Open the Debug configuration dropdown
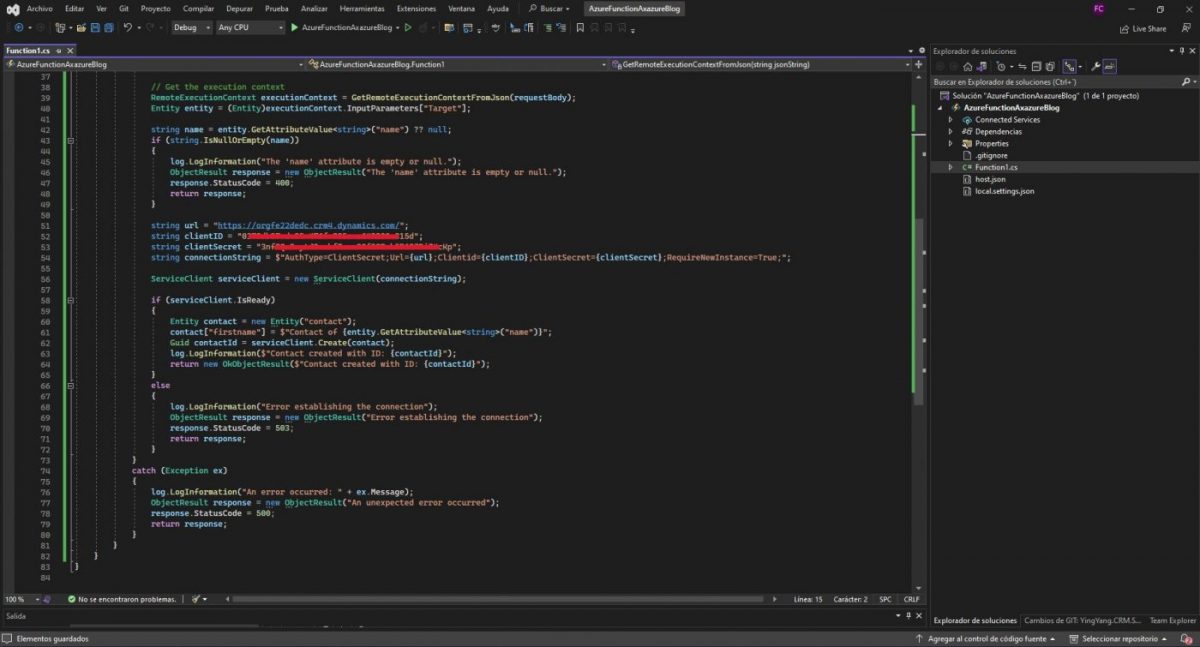Viewport: 1200px width, 647px height. coord(191,28)
